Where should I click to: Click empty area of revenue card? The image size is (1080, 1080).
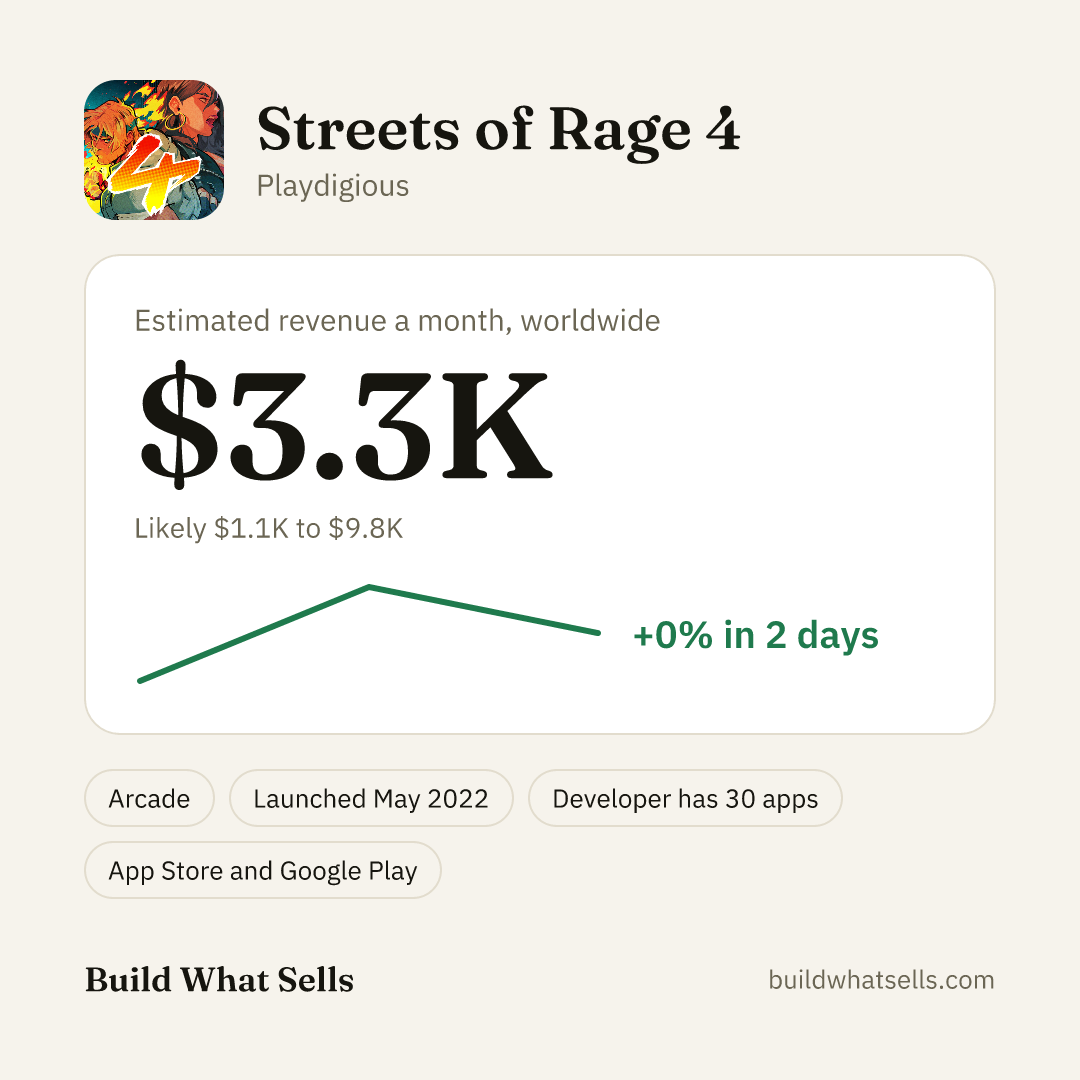pyautogui.click(x=792, y=427)
